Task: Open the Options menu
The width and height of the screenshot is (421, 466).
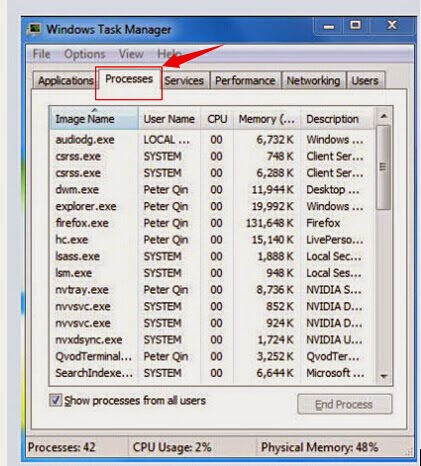Action: pyautogui.click(x=85, y=54)
